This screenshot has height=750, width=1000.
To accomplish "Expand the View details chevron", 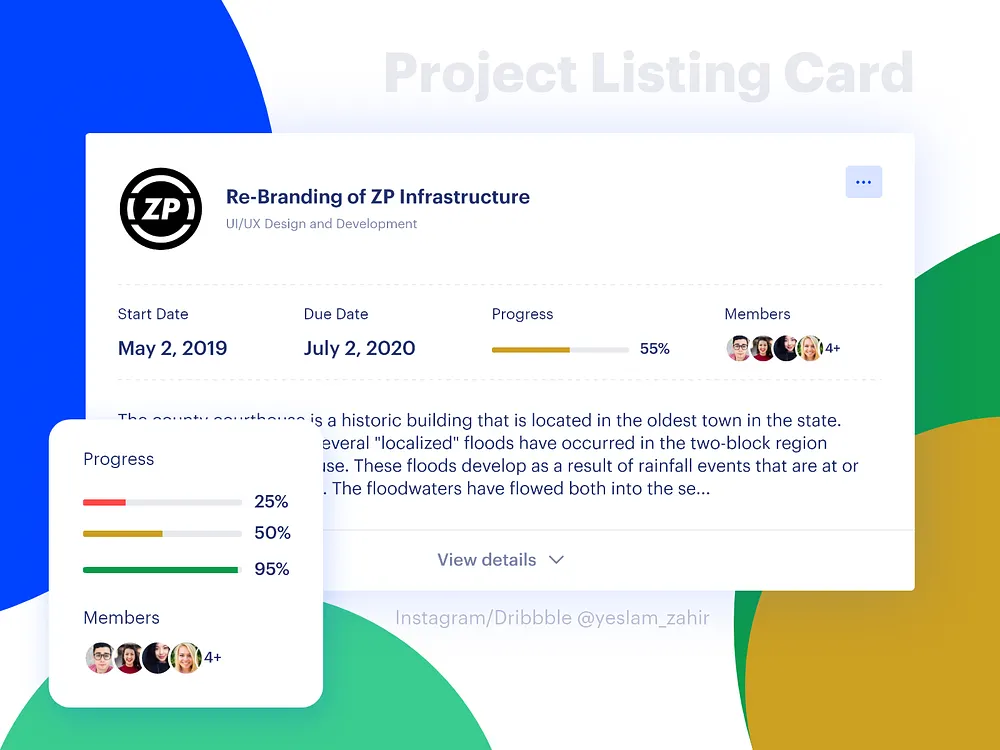I will pyautogui.click(x=556, y=560).
